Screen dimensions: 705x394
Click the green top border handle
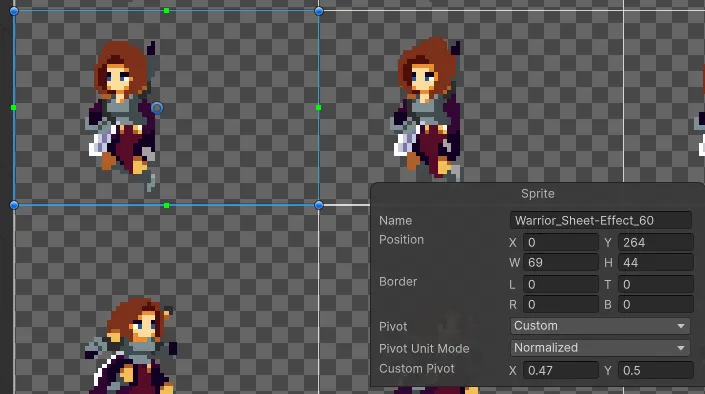[x=166, y=10]
